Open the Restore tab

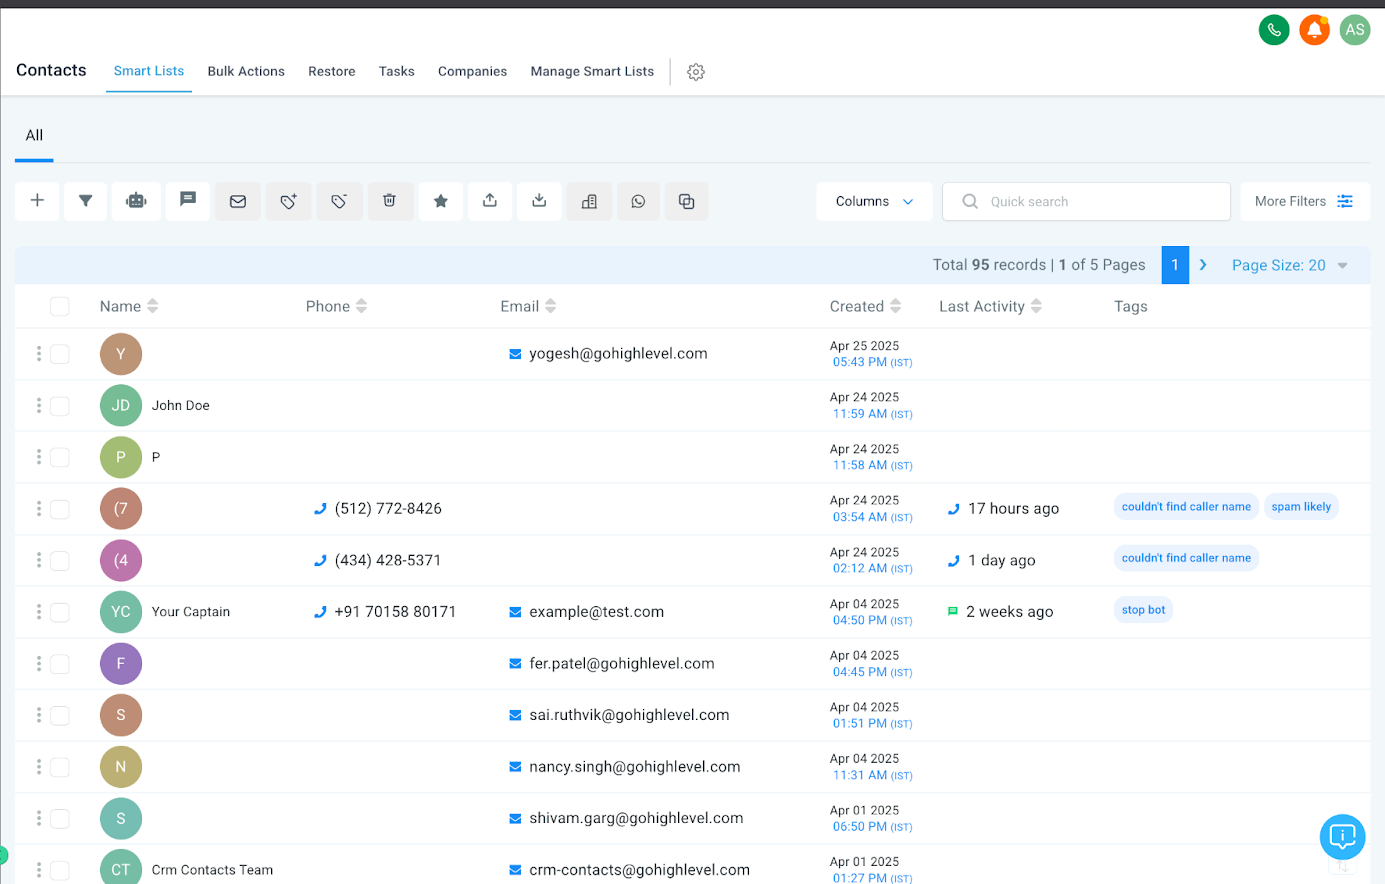332,72
